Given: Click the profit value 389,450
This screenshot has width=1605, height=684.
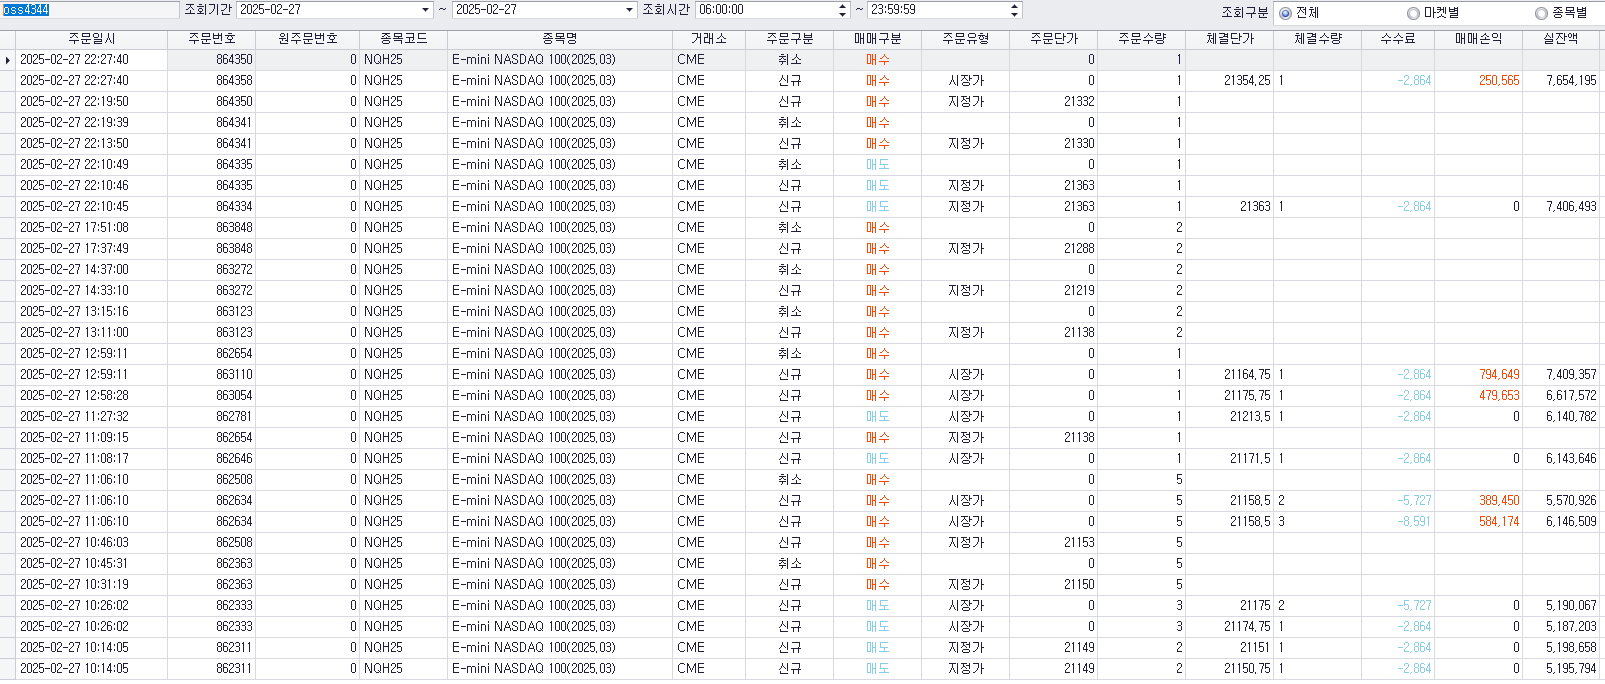Looking at the screenshot, I should [1499, 501].
